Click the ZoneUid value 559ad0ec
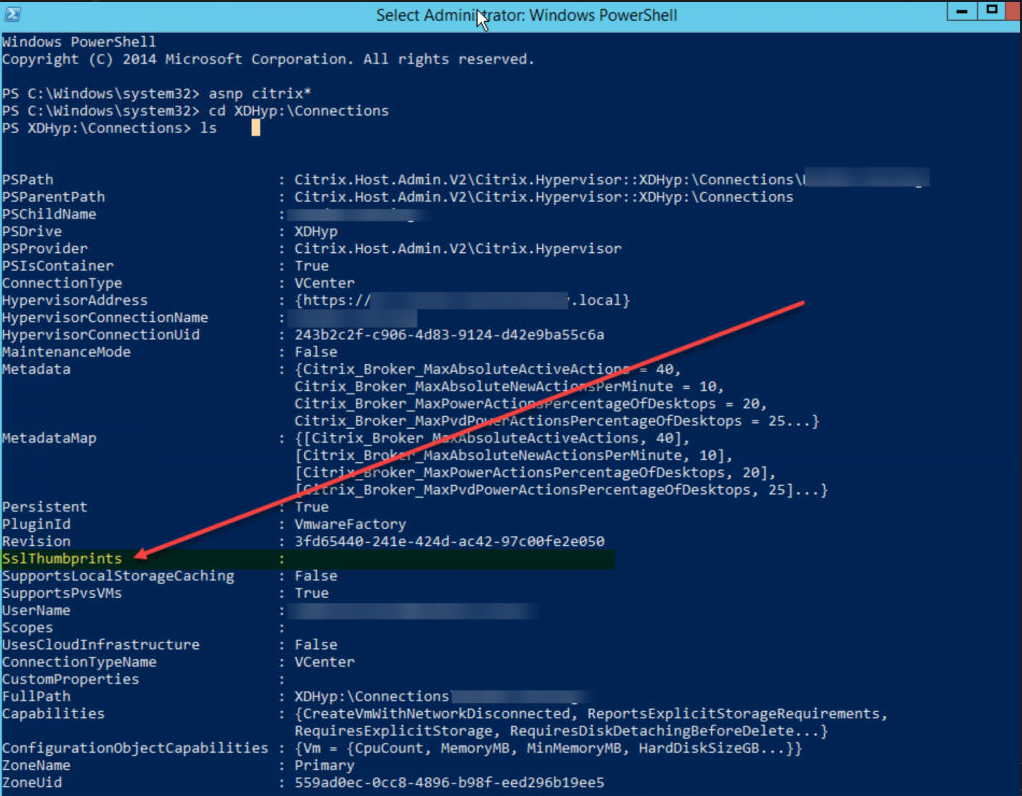The width and height of the screenshot is (1022, 796). point(448,782)
